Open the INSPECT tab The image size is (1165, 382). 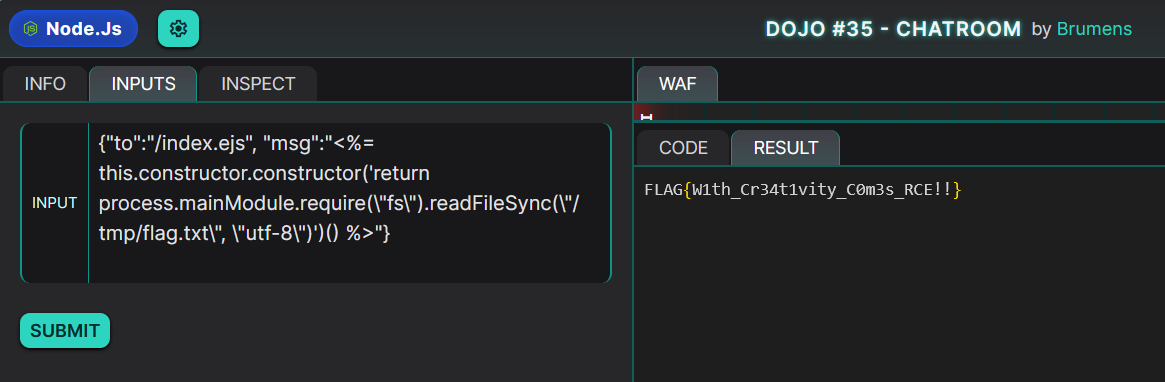pos(258,84)
